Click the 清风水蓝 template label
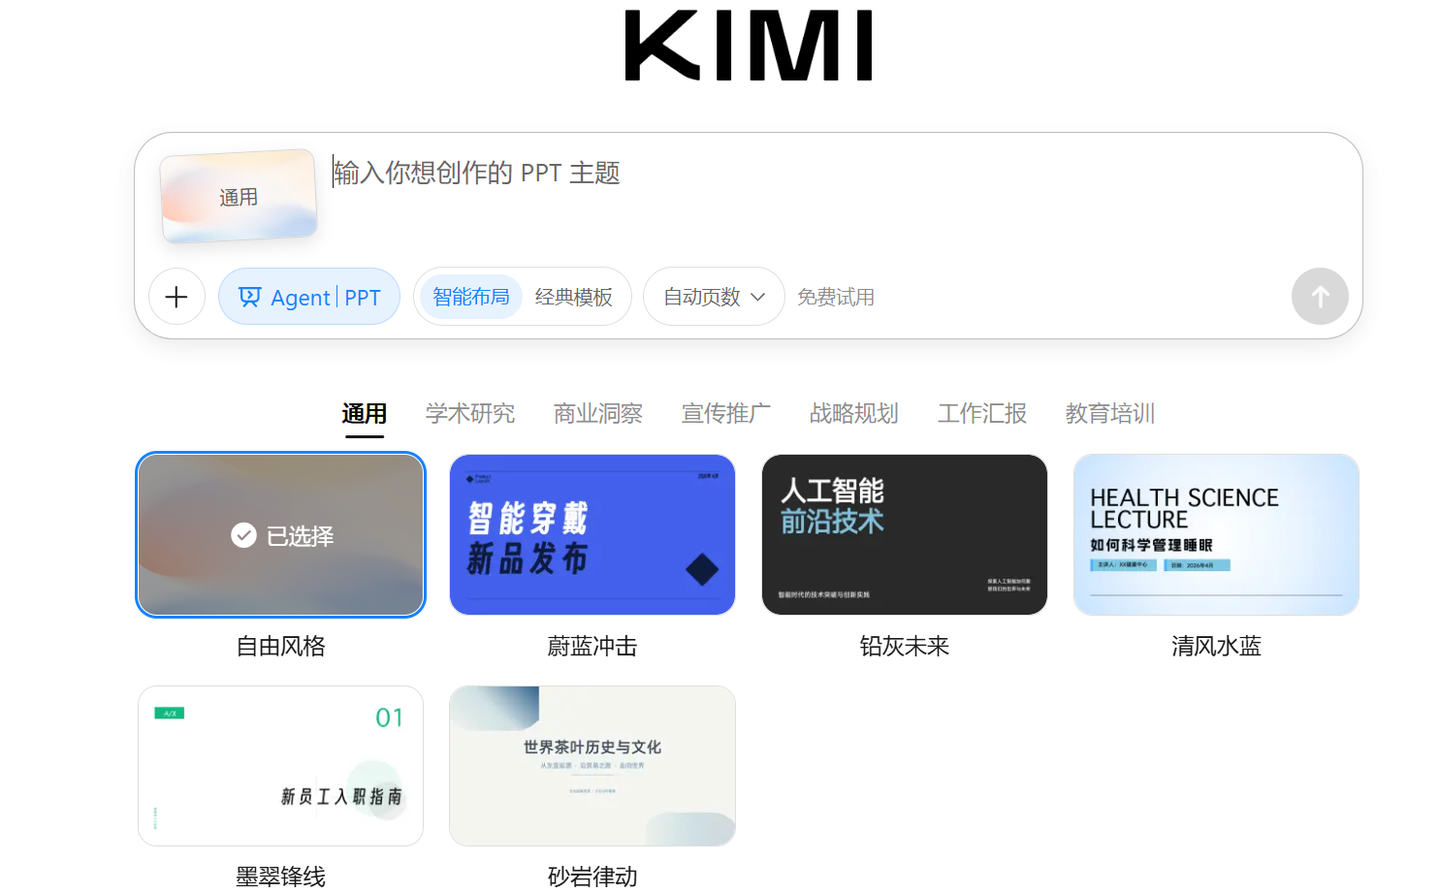Image resolution: width=1440 pixels, height=893 pixels. pos(1216,647)
